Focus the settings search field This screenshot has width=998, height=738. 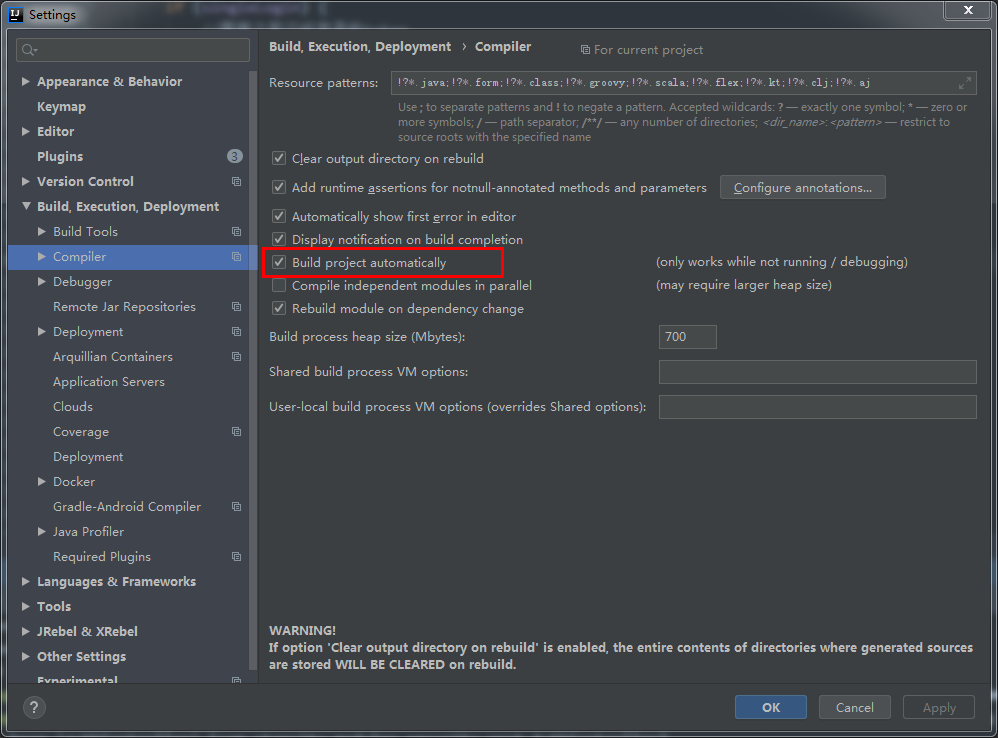click(x=133, y=50)
